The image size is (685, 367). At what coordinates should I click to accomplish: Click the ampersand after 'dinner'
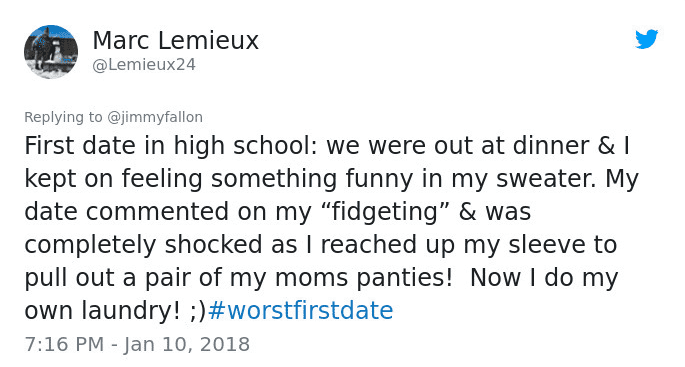click(x=606, y=145)
